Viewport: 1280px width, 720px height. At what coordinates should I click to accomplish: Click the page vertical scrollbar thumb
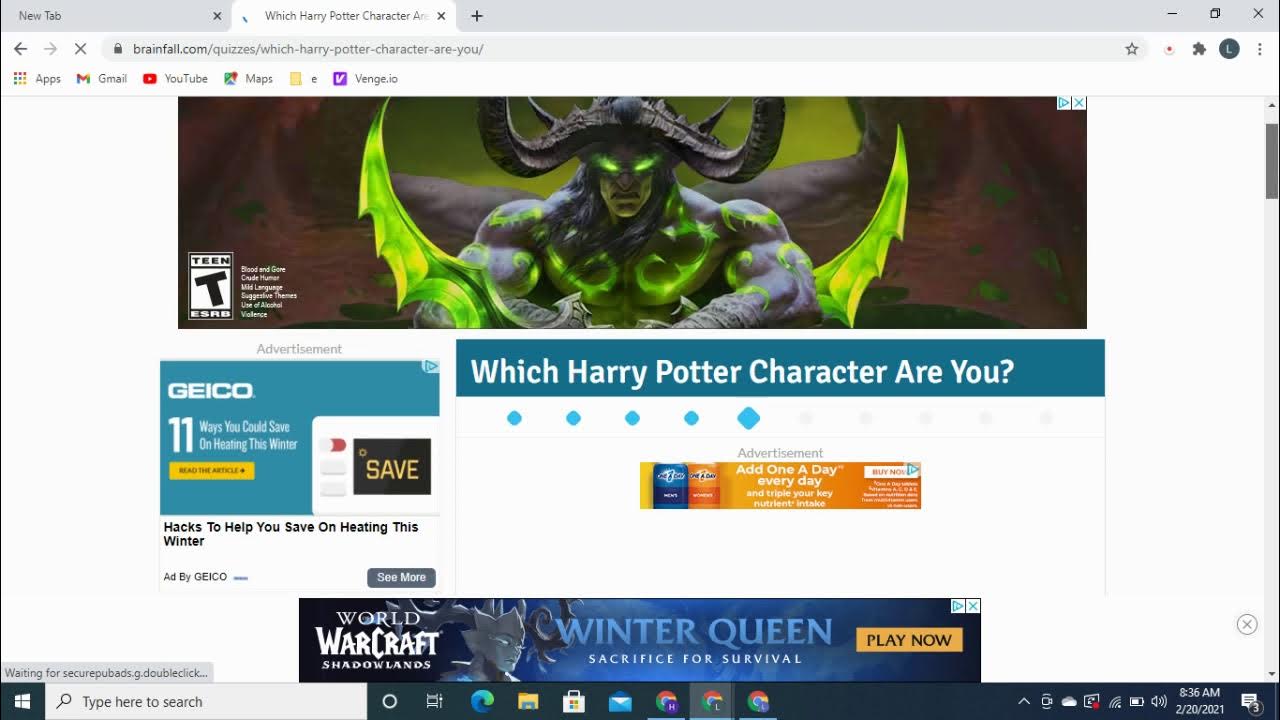point(1272,161)
